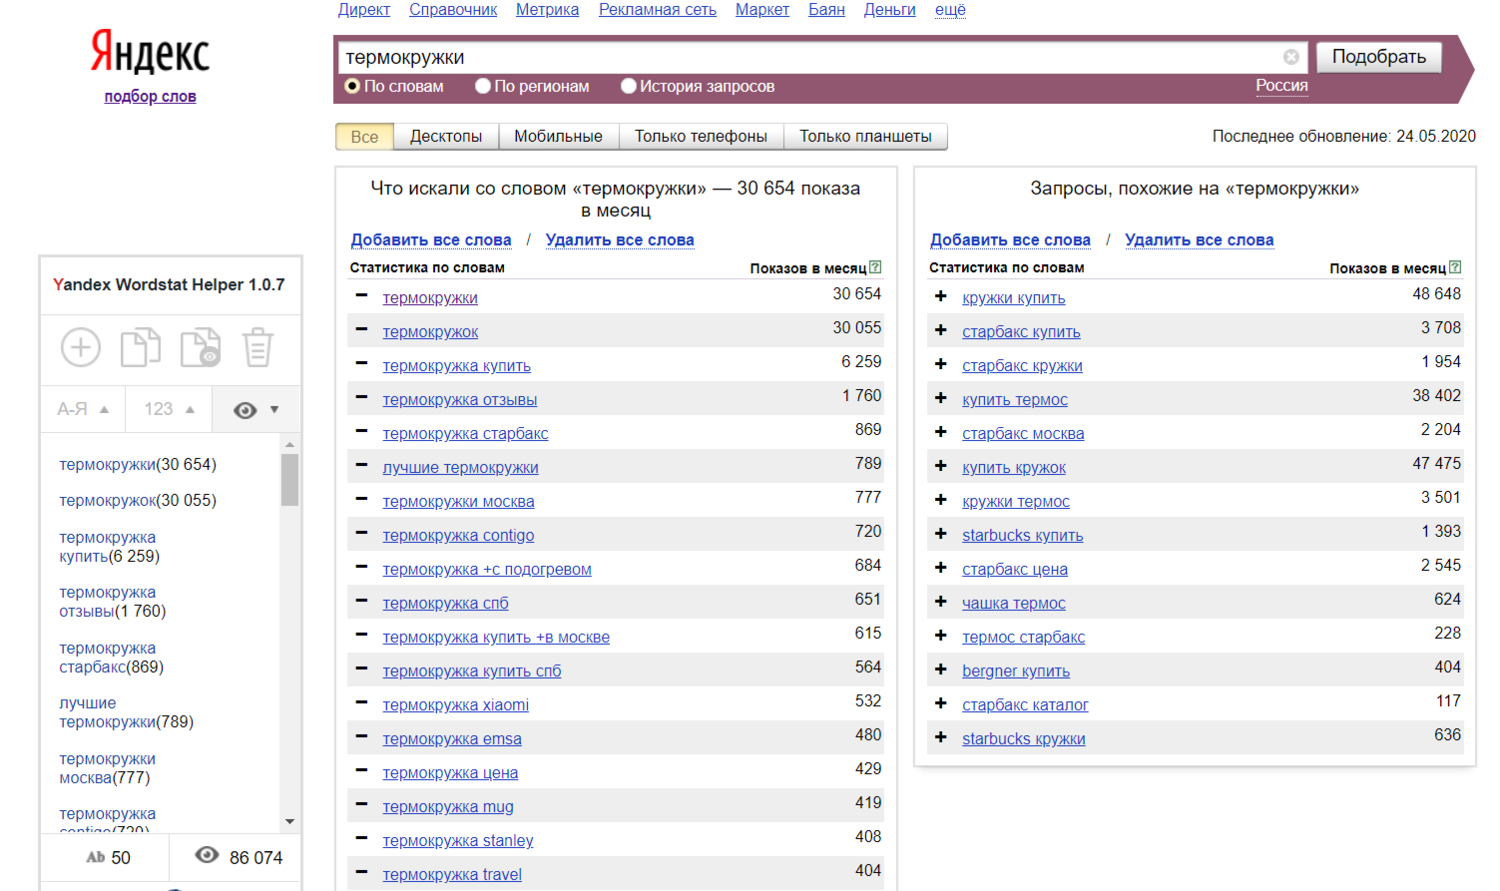1500x891 pixels.
Task: Open the термокружка stanley query link
Action: (458, 841)
